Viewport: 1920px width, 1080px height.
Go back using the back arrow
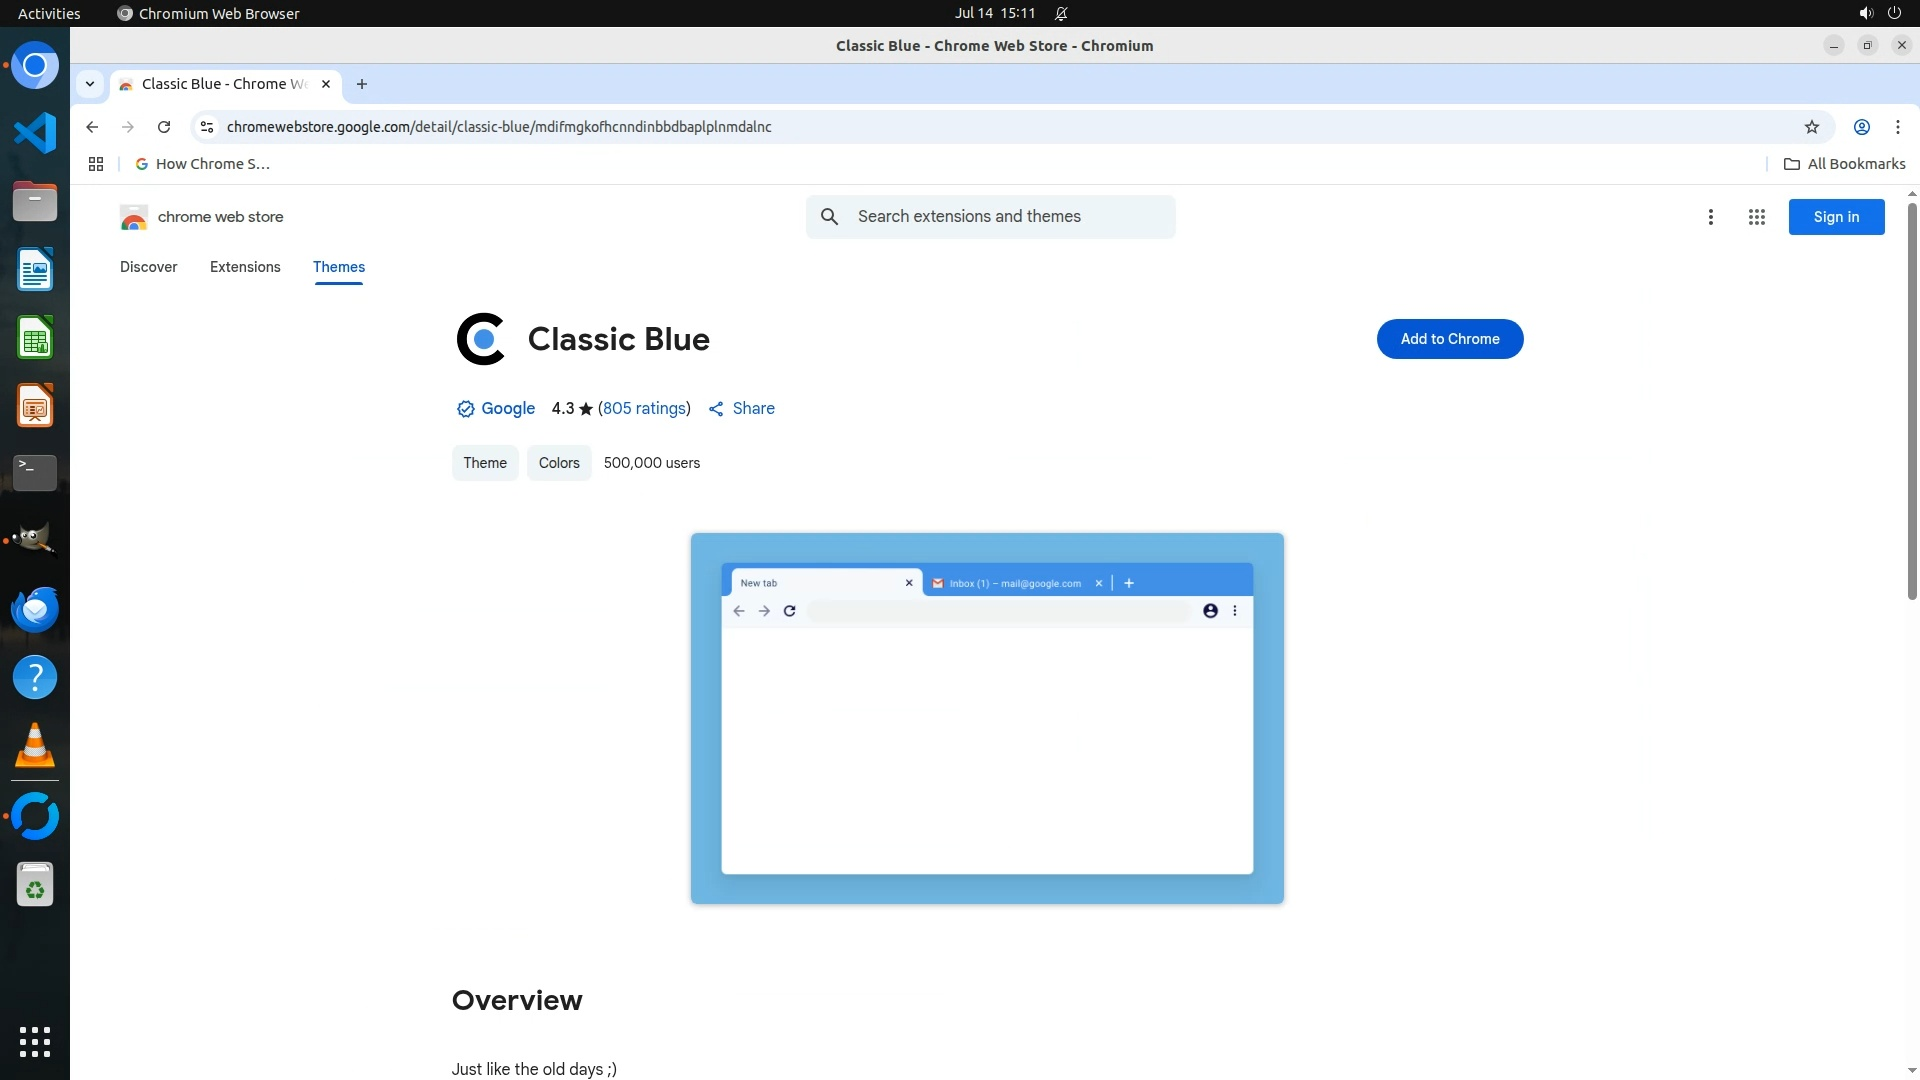[x=92, y=127]
